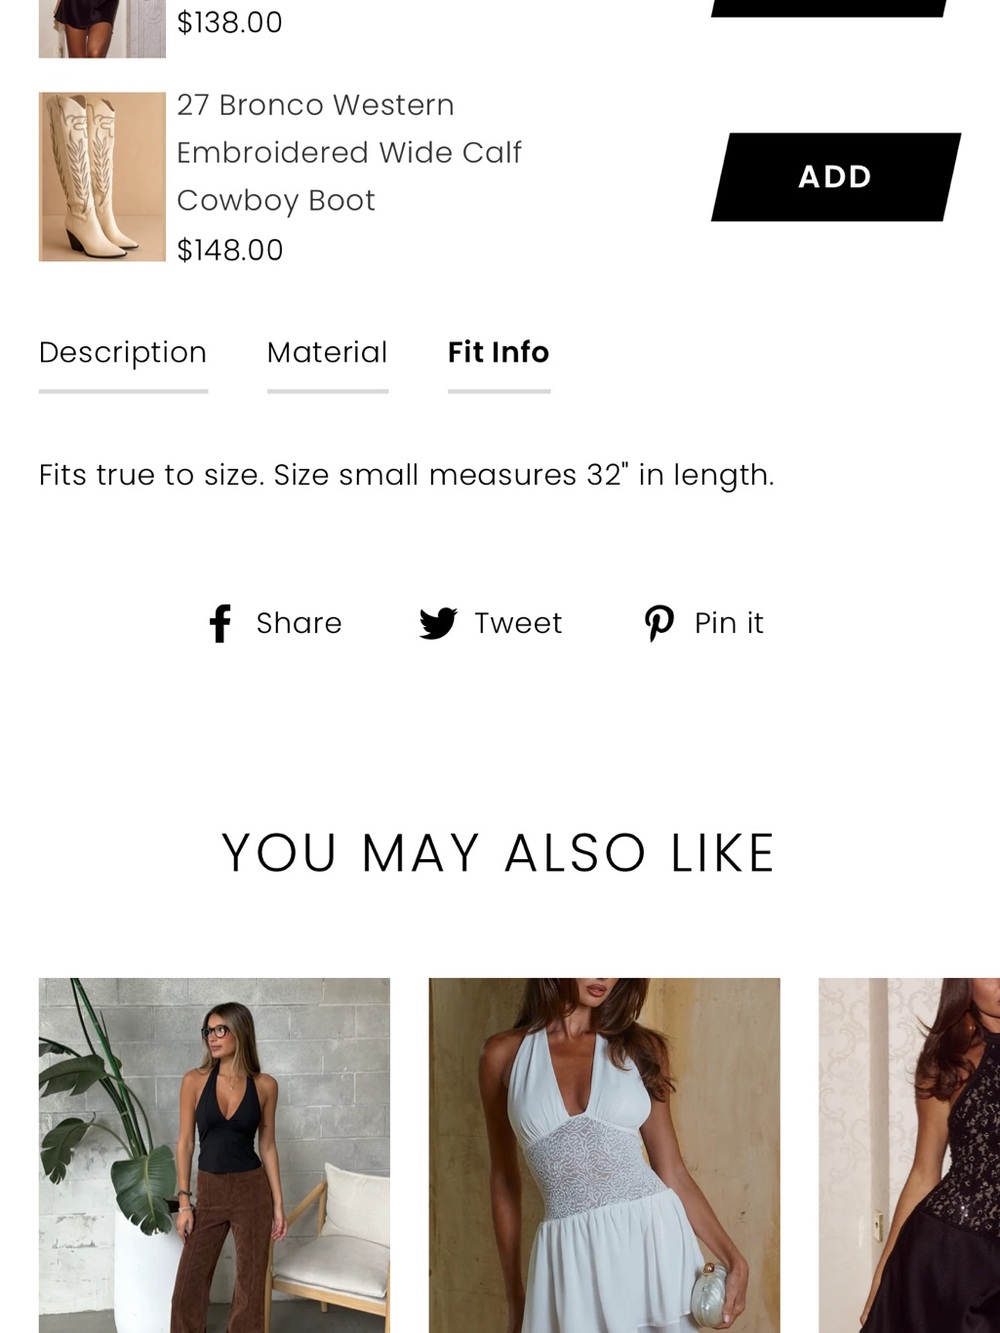Click the $148.00 boot price
The width and height of the screenshot is (1000, 1333).
tap(230, 250)
